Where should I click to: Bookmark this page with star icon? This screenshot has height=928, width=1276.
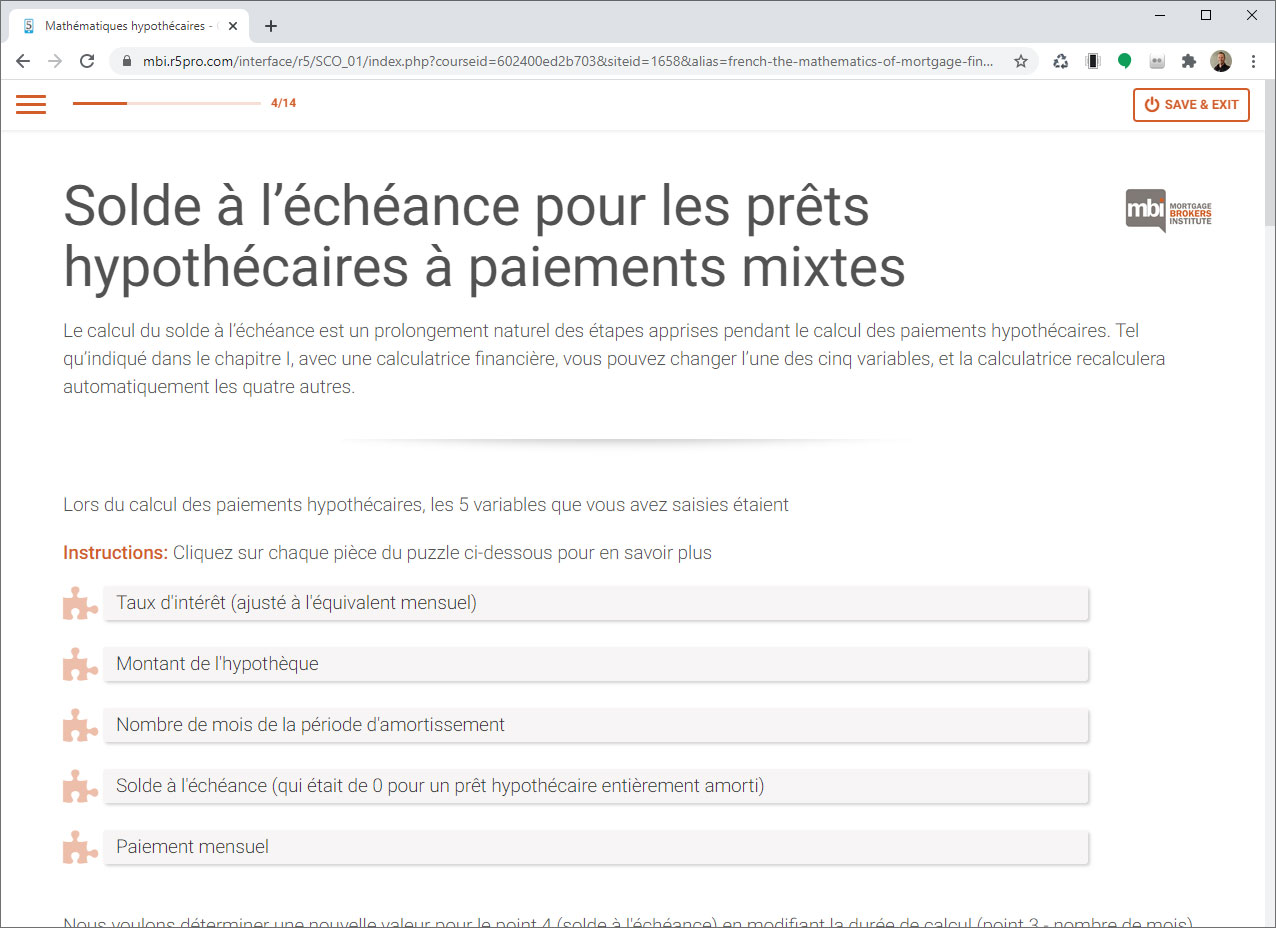[1021, 61]
